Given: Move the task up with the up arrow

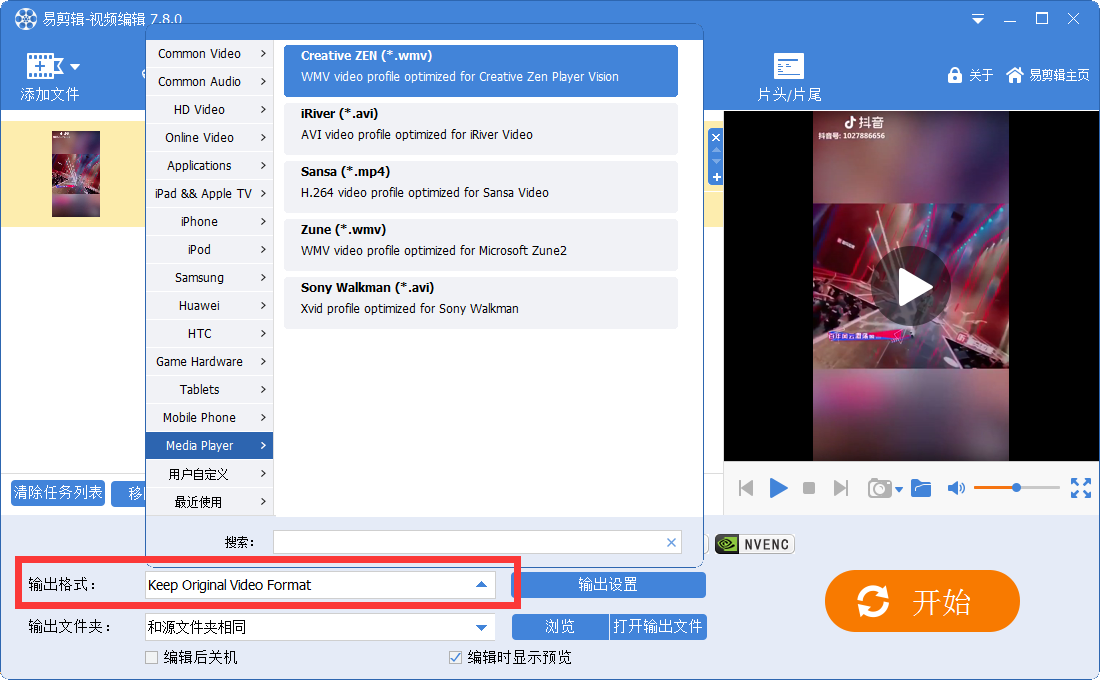Looking at the screenshot, I should point(716,150).
